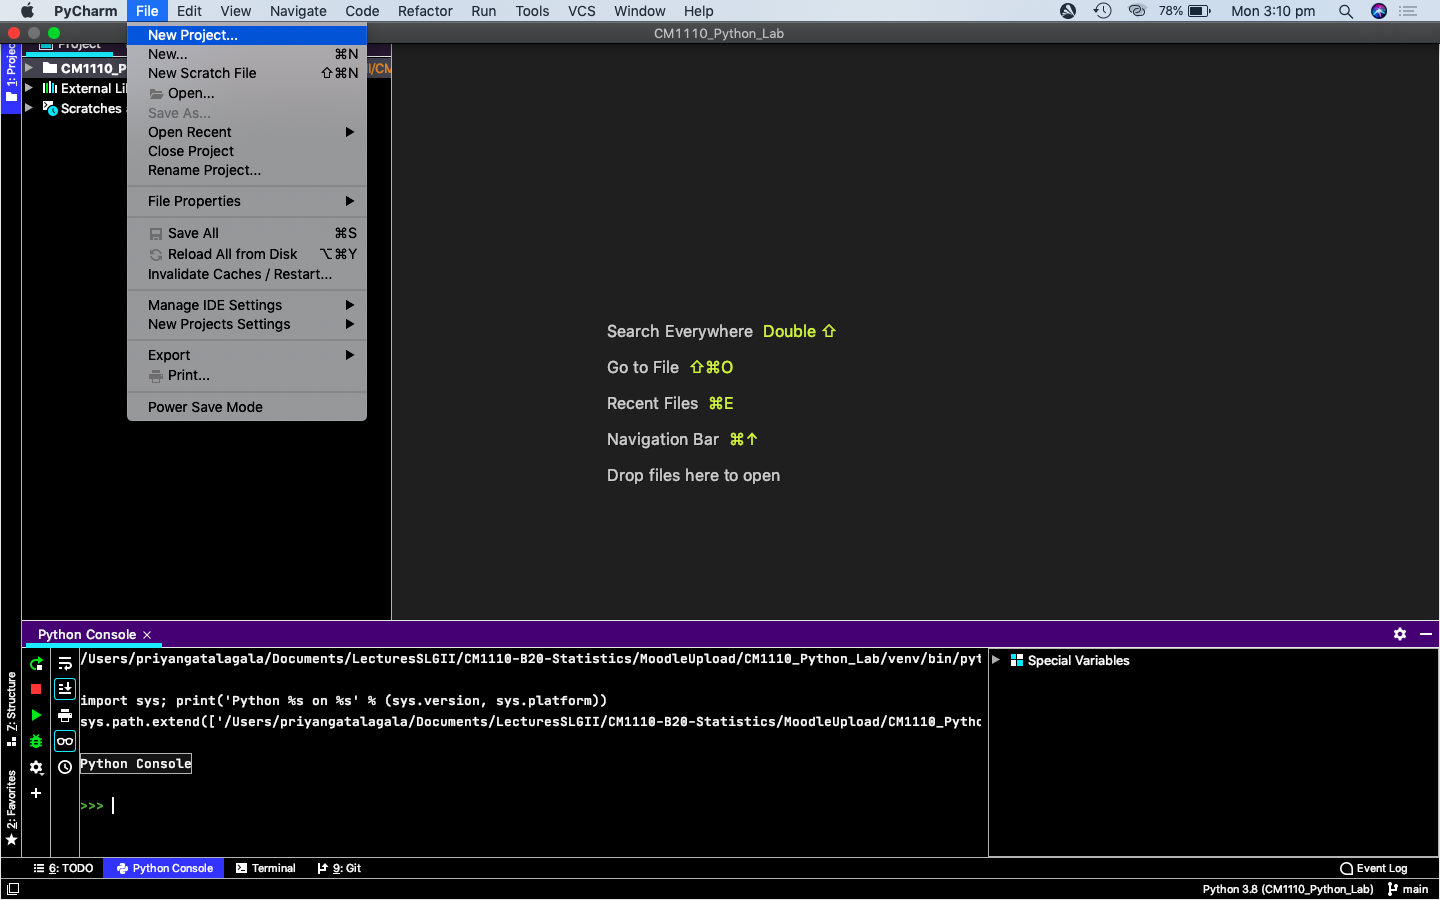1440x900 pixels.
Task: Open 9: Git tool window
Action: tap(339, 868)
